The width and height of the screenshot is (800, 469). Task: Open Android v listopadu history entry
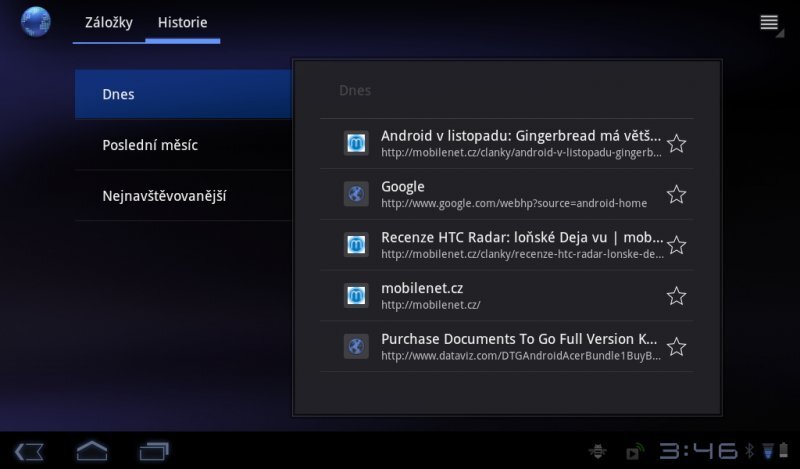pyautogui.click(x=507, y=143)
